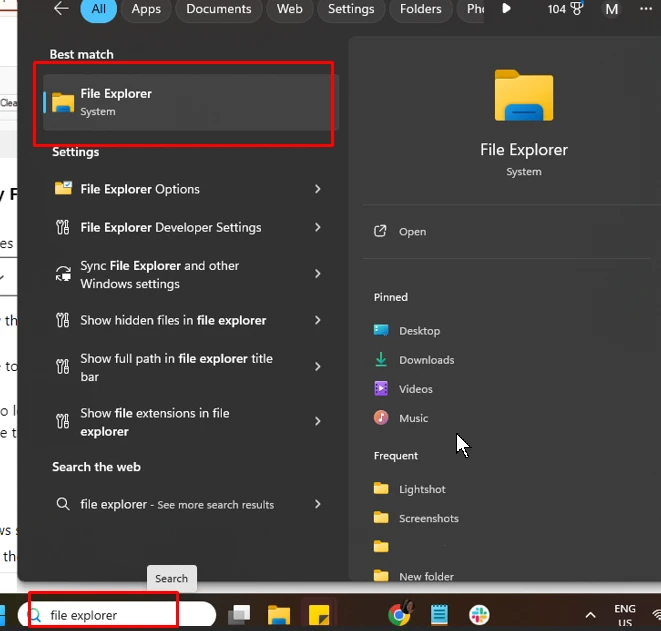This screenshot has width=661, height=631.
Task: Switch to the Documents filter tab
Action: pos(218,9)
